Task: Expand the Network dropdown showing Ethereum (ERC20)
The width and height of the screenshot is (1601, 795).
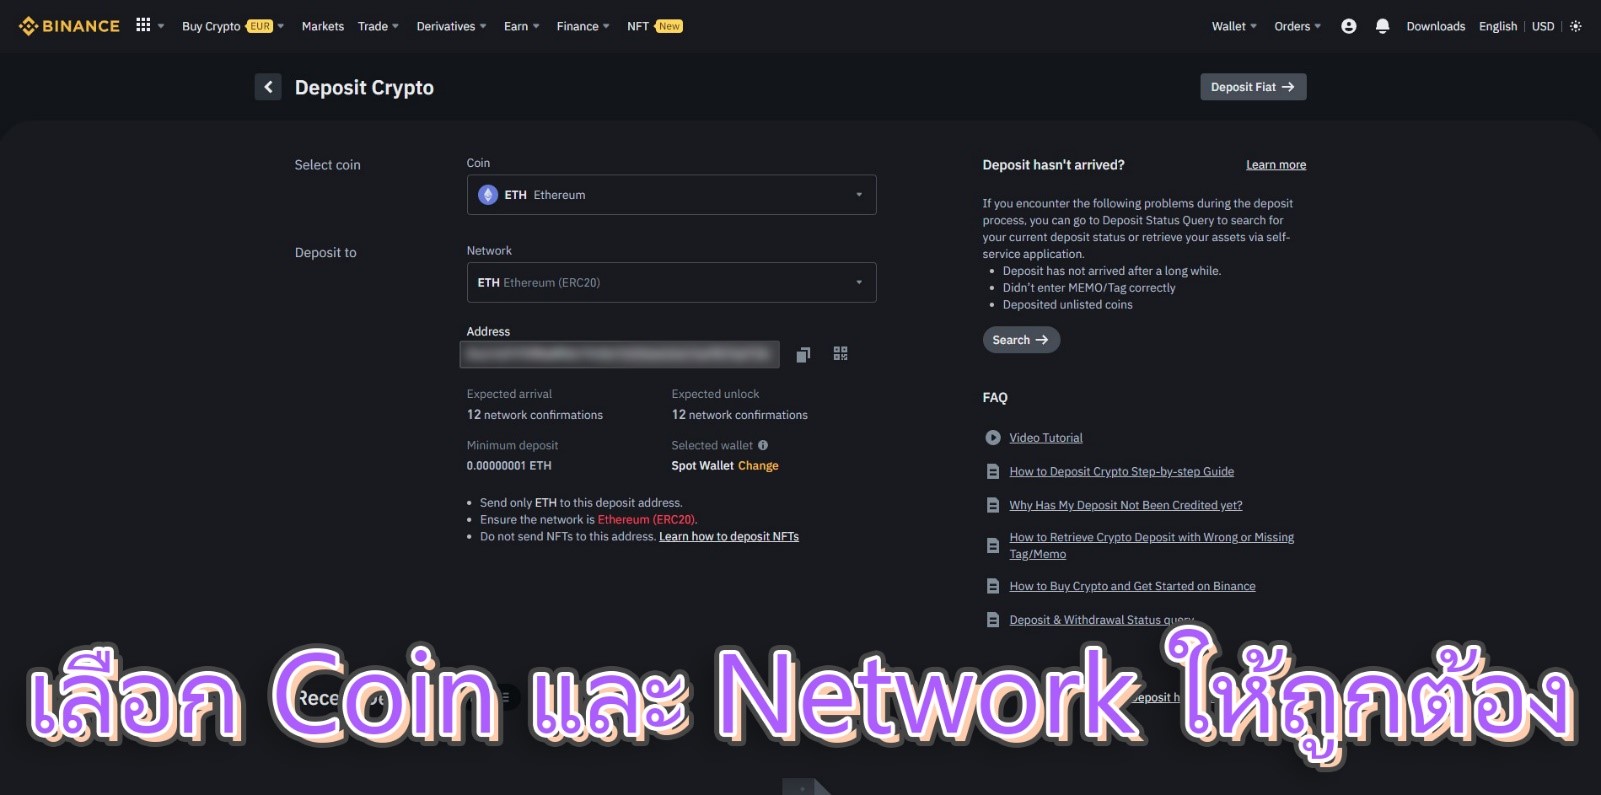Action: point(671,282)
